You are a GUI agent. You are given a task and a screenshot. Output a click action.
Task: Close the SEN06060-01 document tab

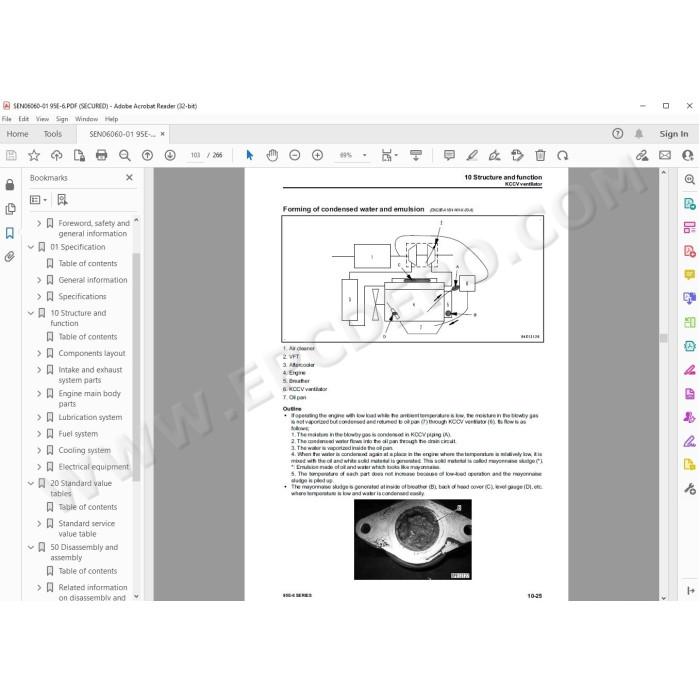coord(162,133)
